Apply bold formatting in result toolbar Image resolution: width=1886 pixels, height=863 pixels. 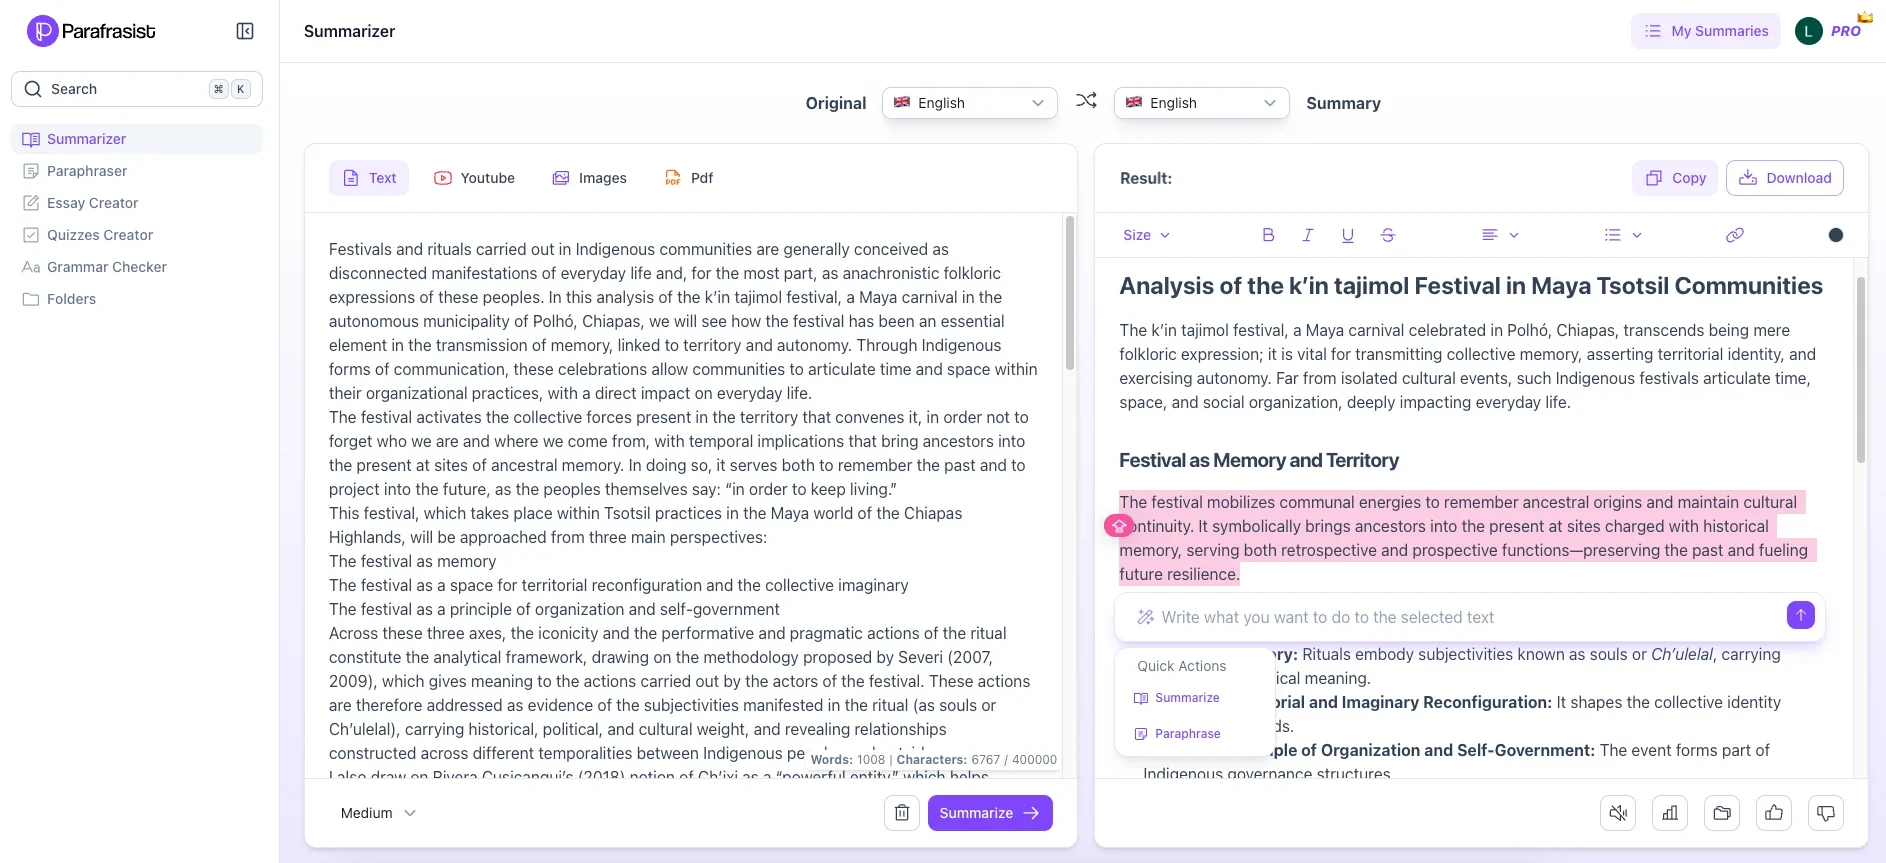(1268, 235)
